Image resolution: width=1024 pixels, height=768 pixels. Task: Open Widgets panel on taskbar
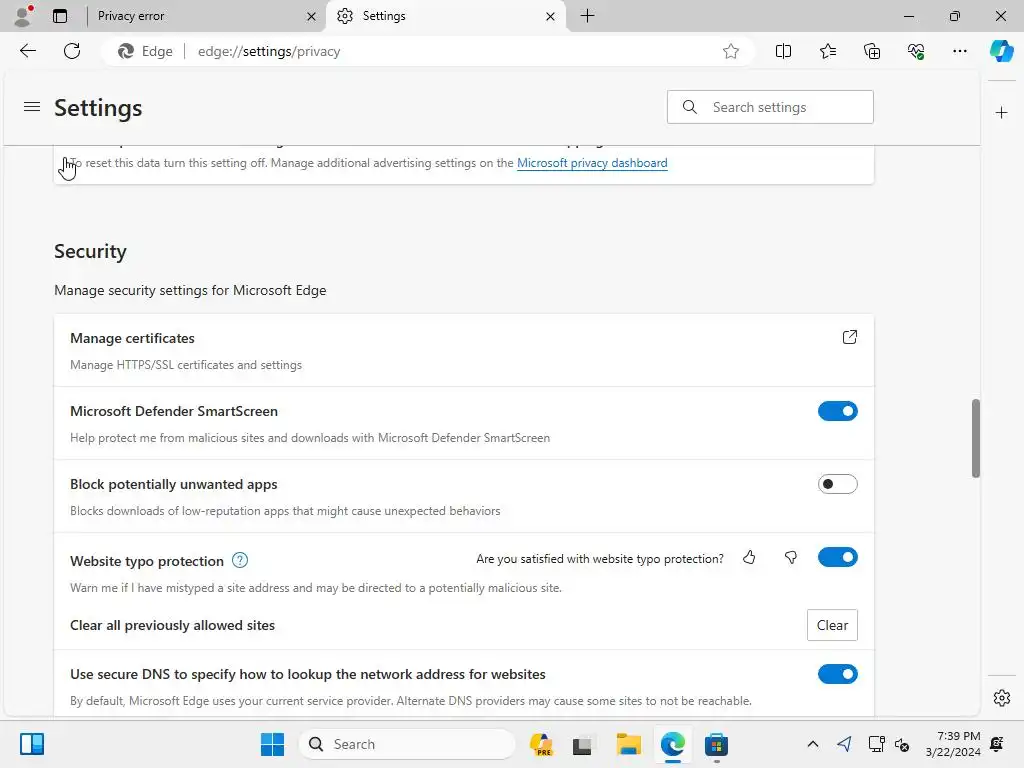tap(31, 744)
